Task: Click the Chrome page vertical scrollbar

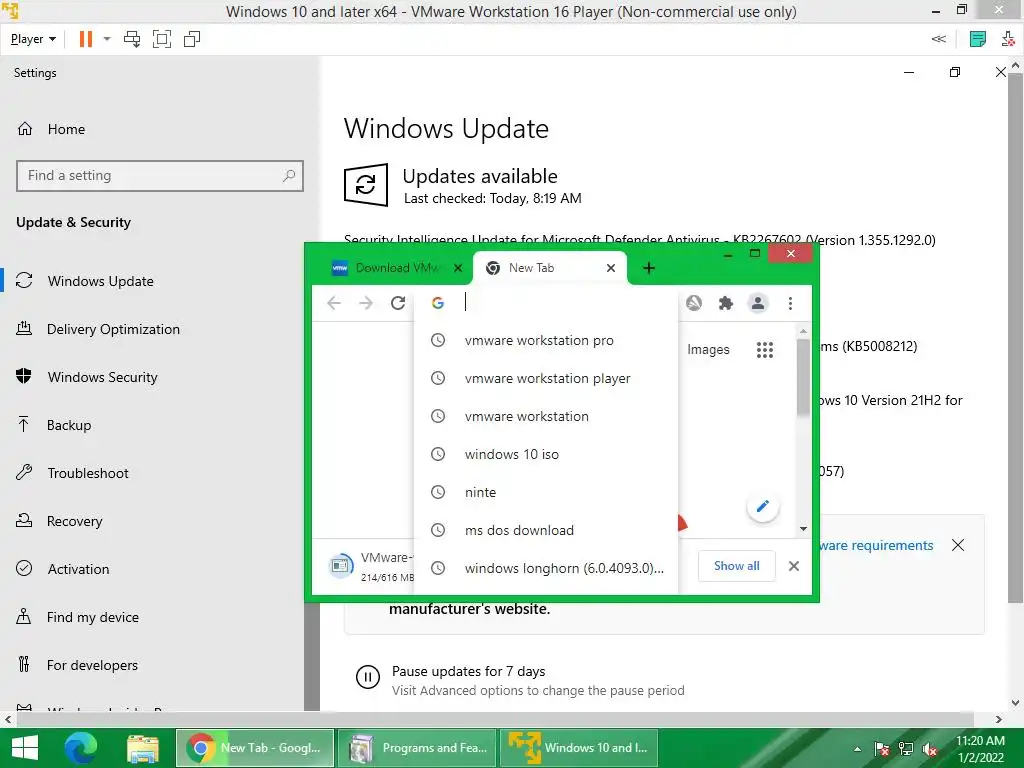Action: 803,377
